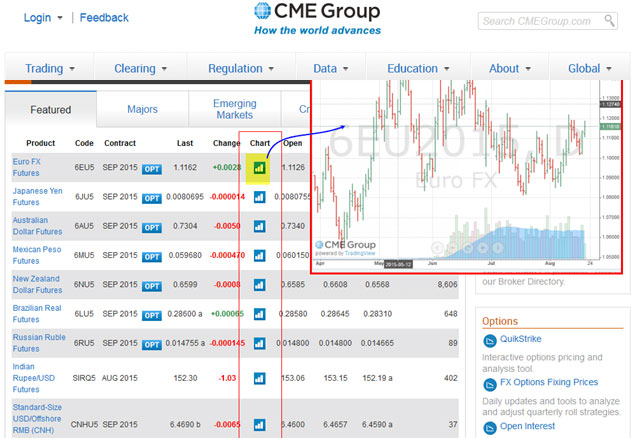Screen dimensions: 631x438
Task: Open the QuikStrike link
Action: [x=520, y=339]
